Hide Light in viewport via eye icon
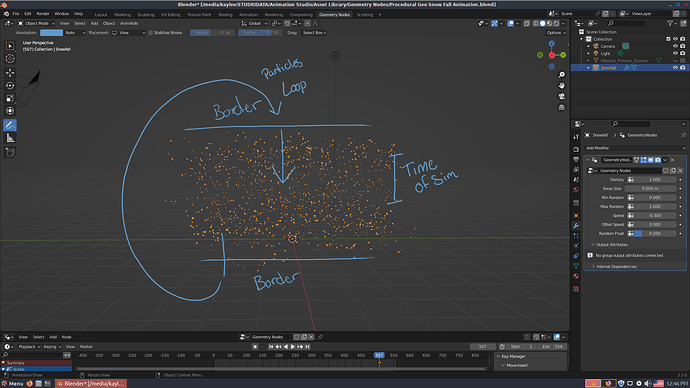The width and height of the screenshot is (690, 388). [x=675, y=53]
